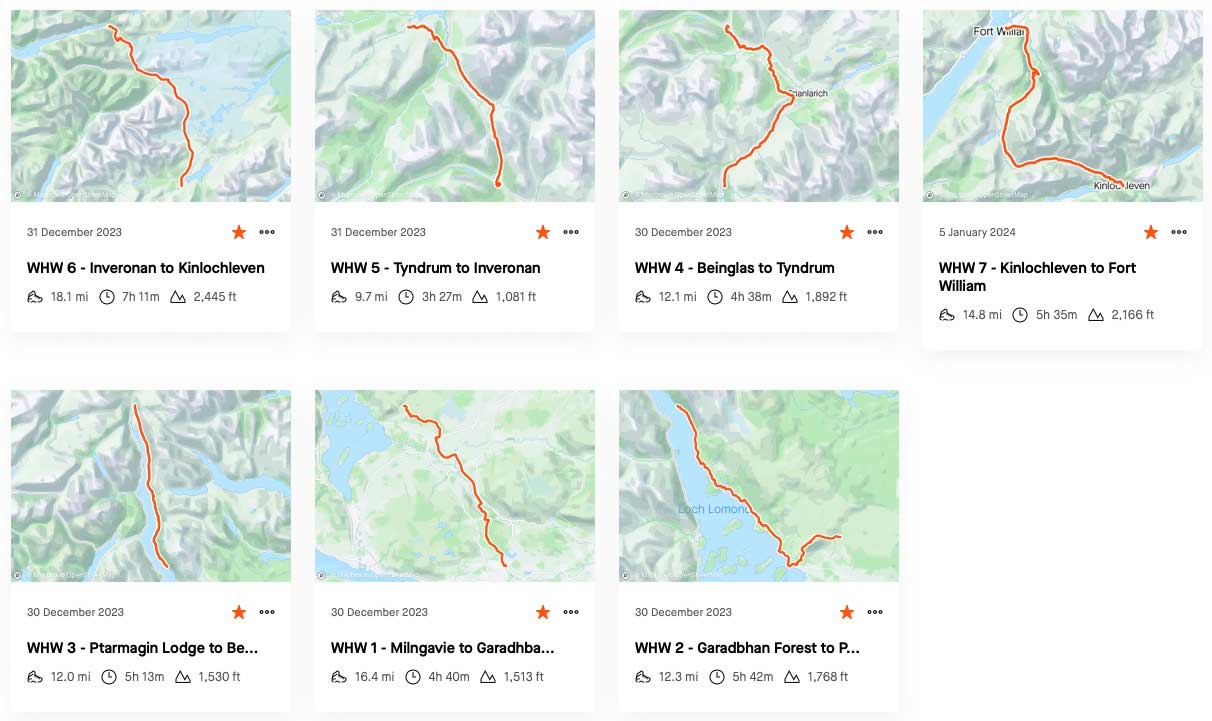Open WHW 4 - Beinglas to Tyndrum title
1212x721 pixels.
[x=735, y=268]
